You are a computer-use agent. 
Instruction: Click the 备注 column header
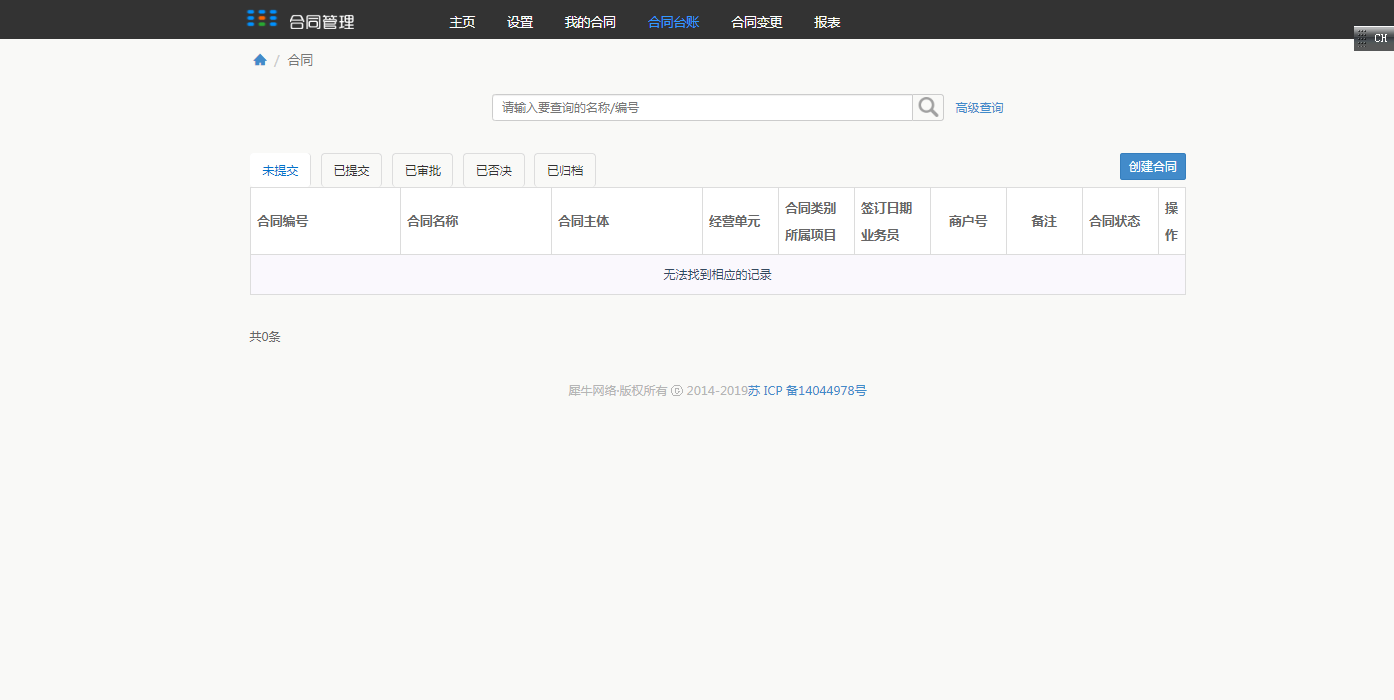point(1044,221)
